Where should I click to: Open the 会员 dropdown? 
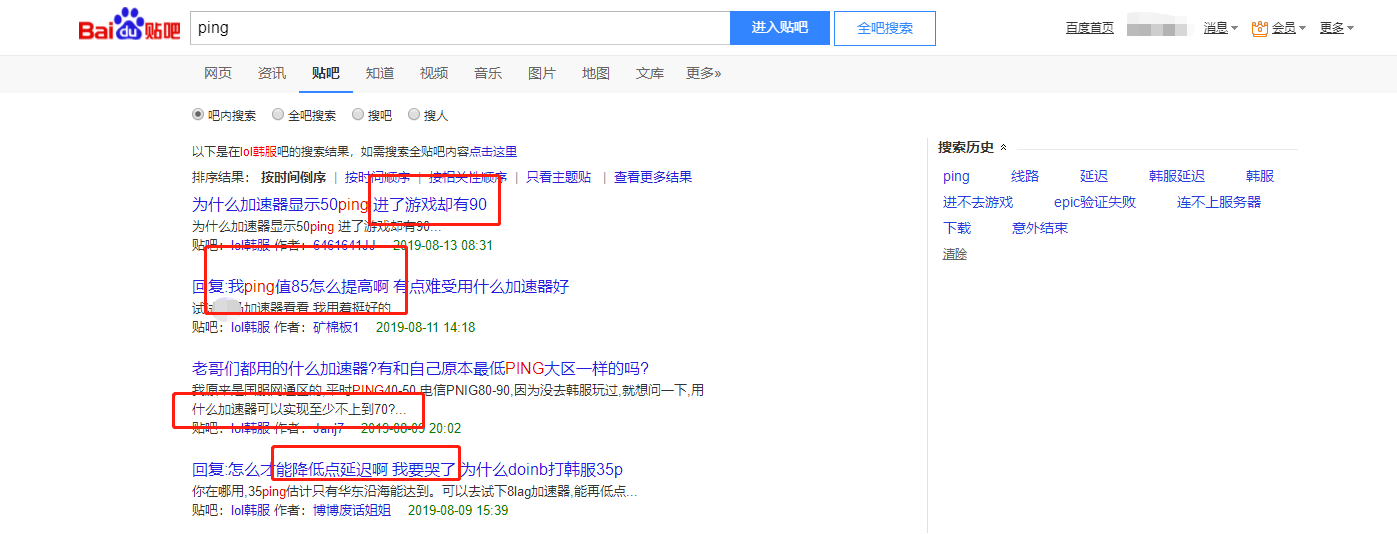[x=1289, y=28]
